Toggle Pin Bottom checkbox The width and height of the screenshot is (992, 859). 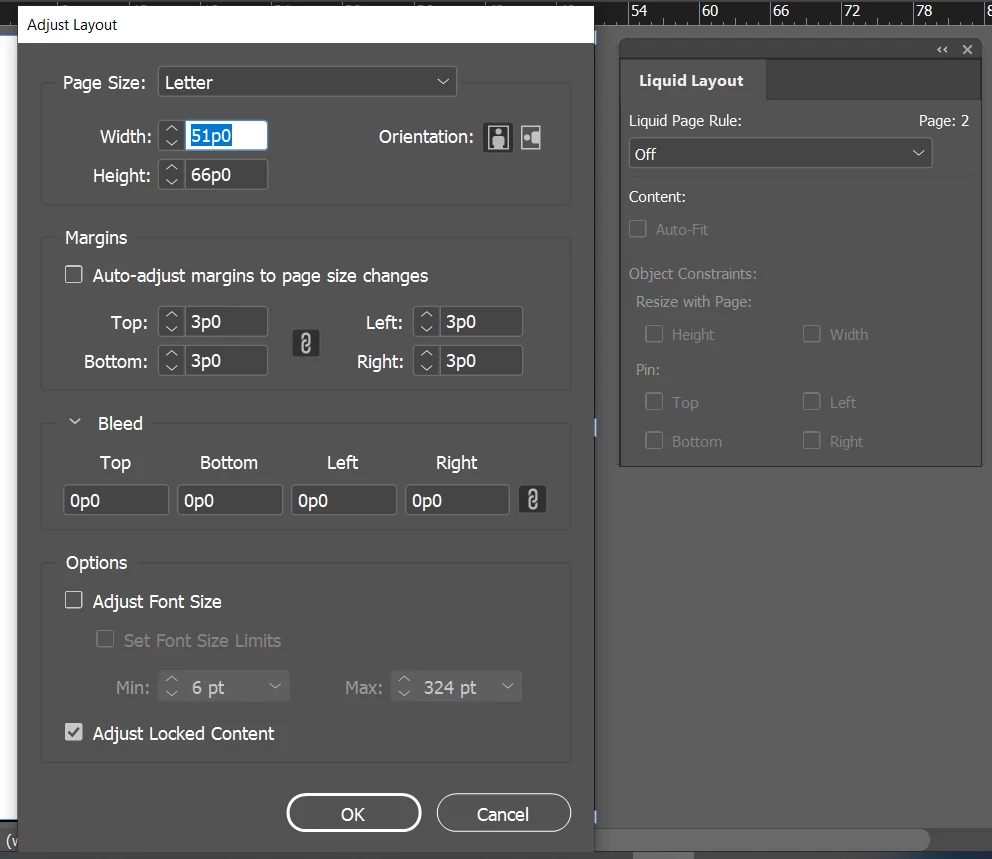[654, 440]
